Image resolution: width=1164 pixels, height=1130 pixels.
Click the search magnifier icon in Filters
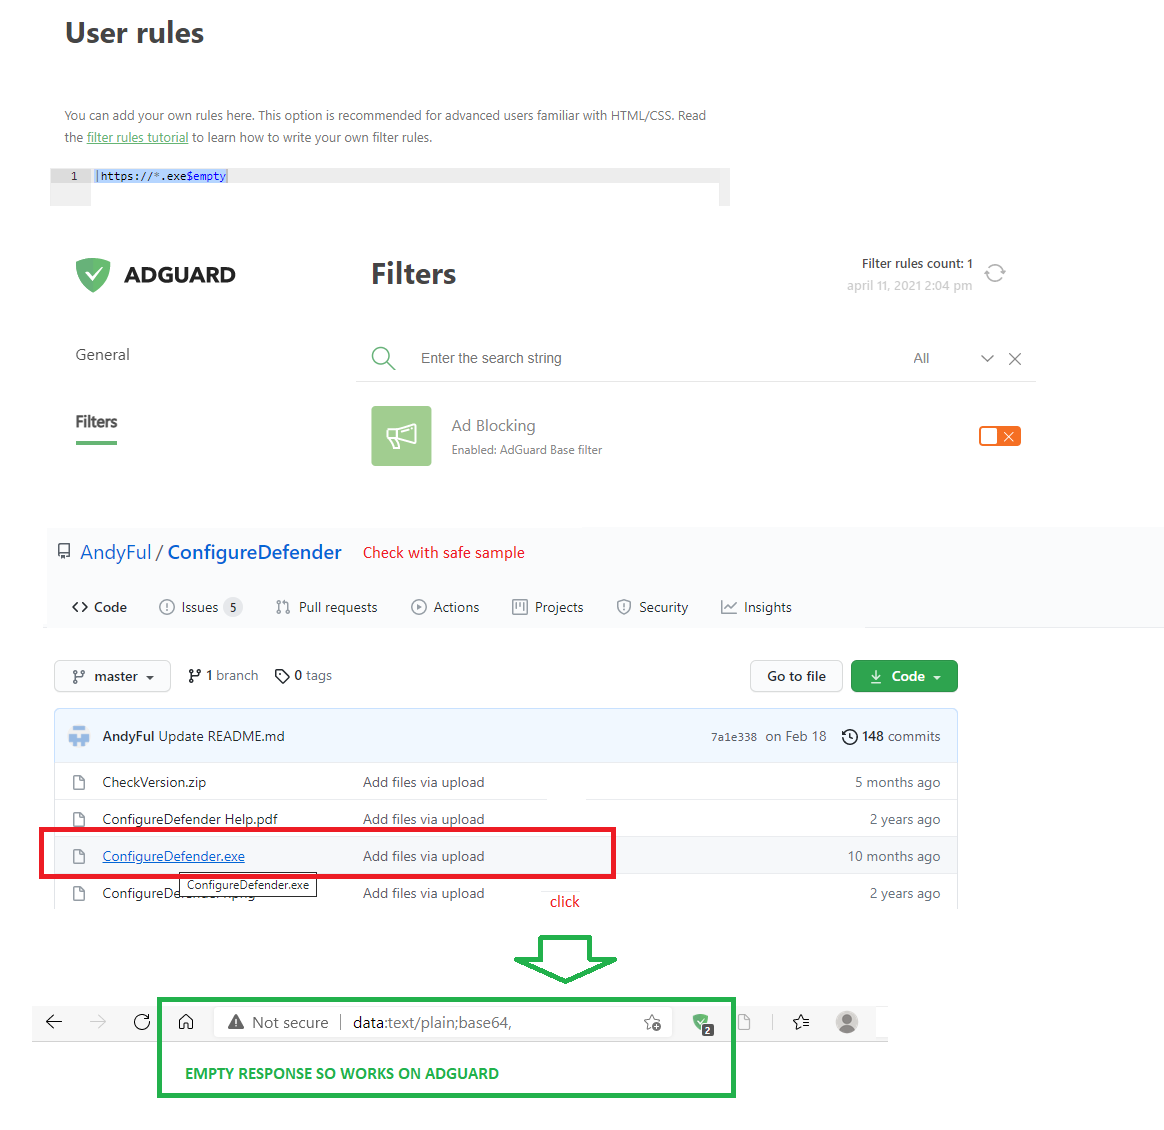point(383,358)
